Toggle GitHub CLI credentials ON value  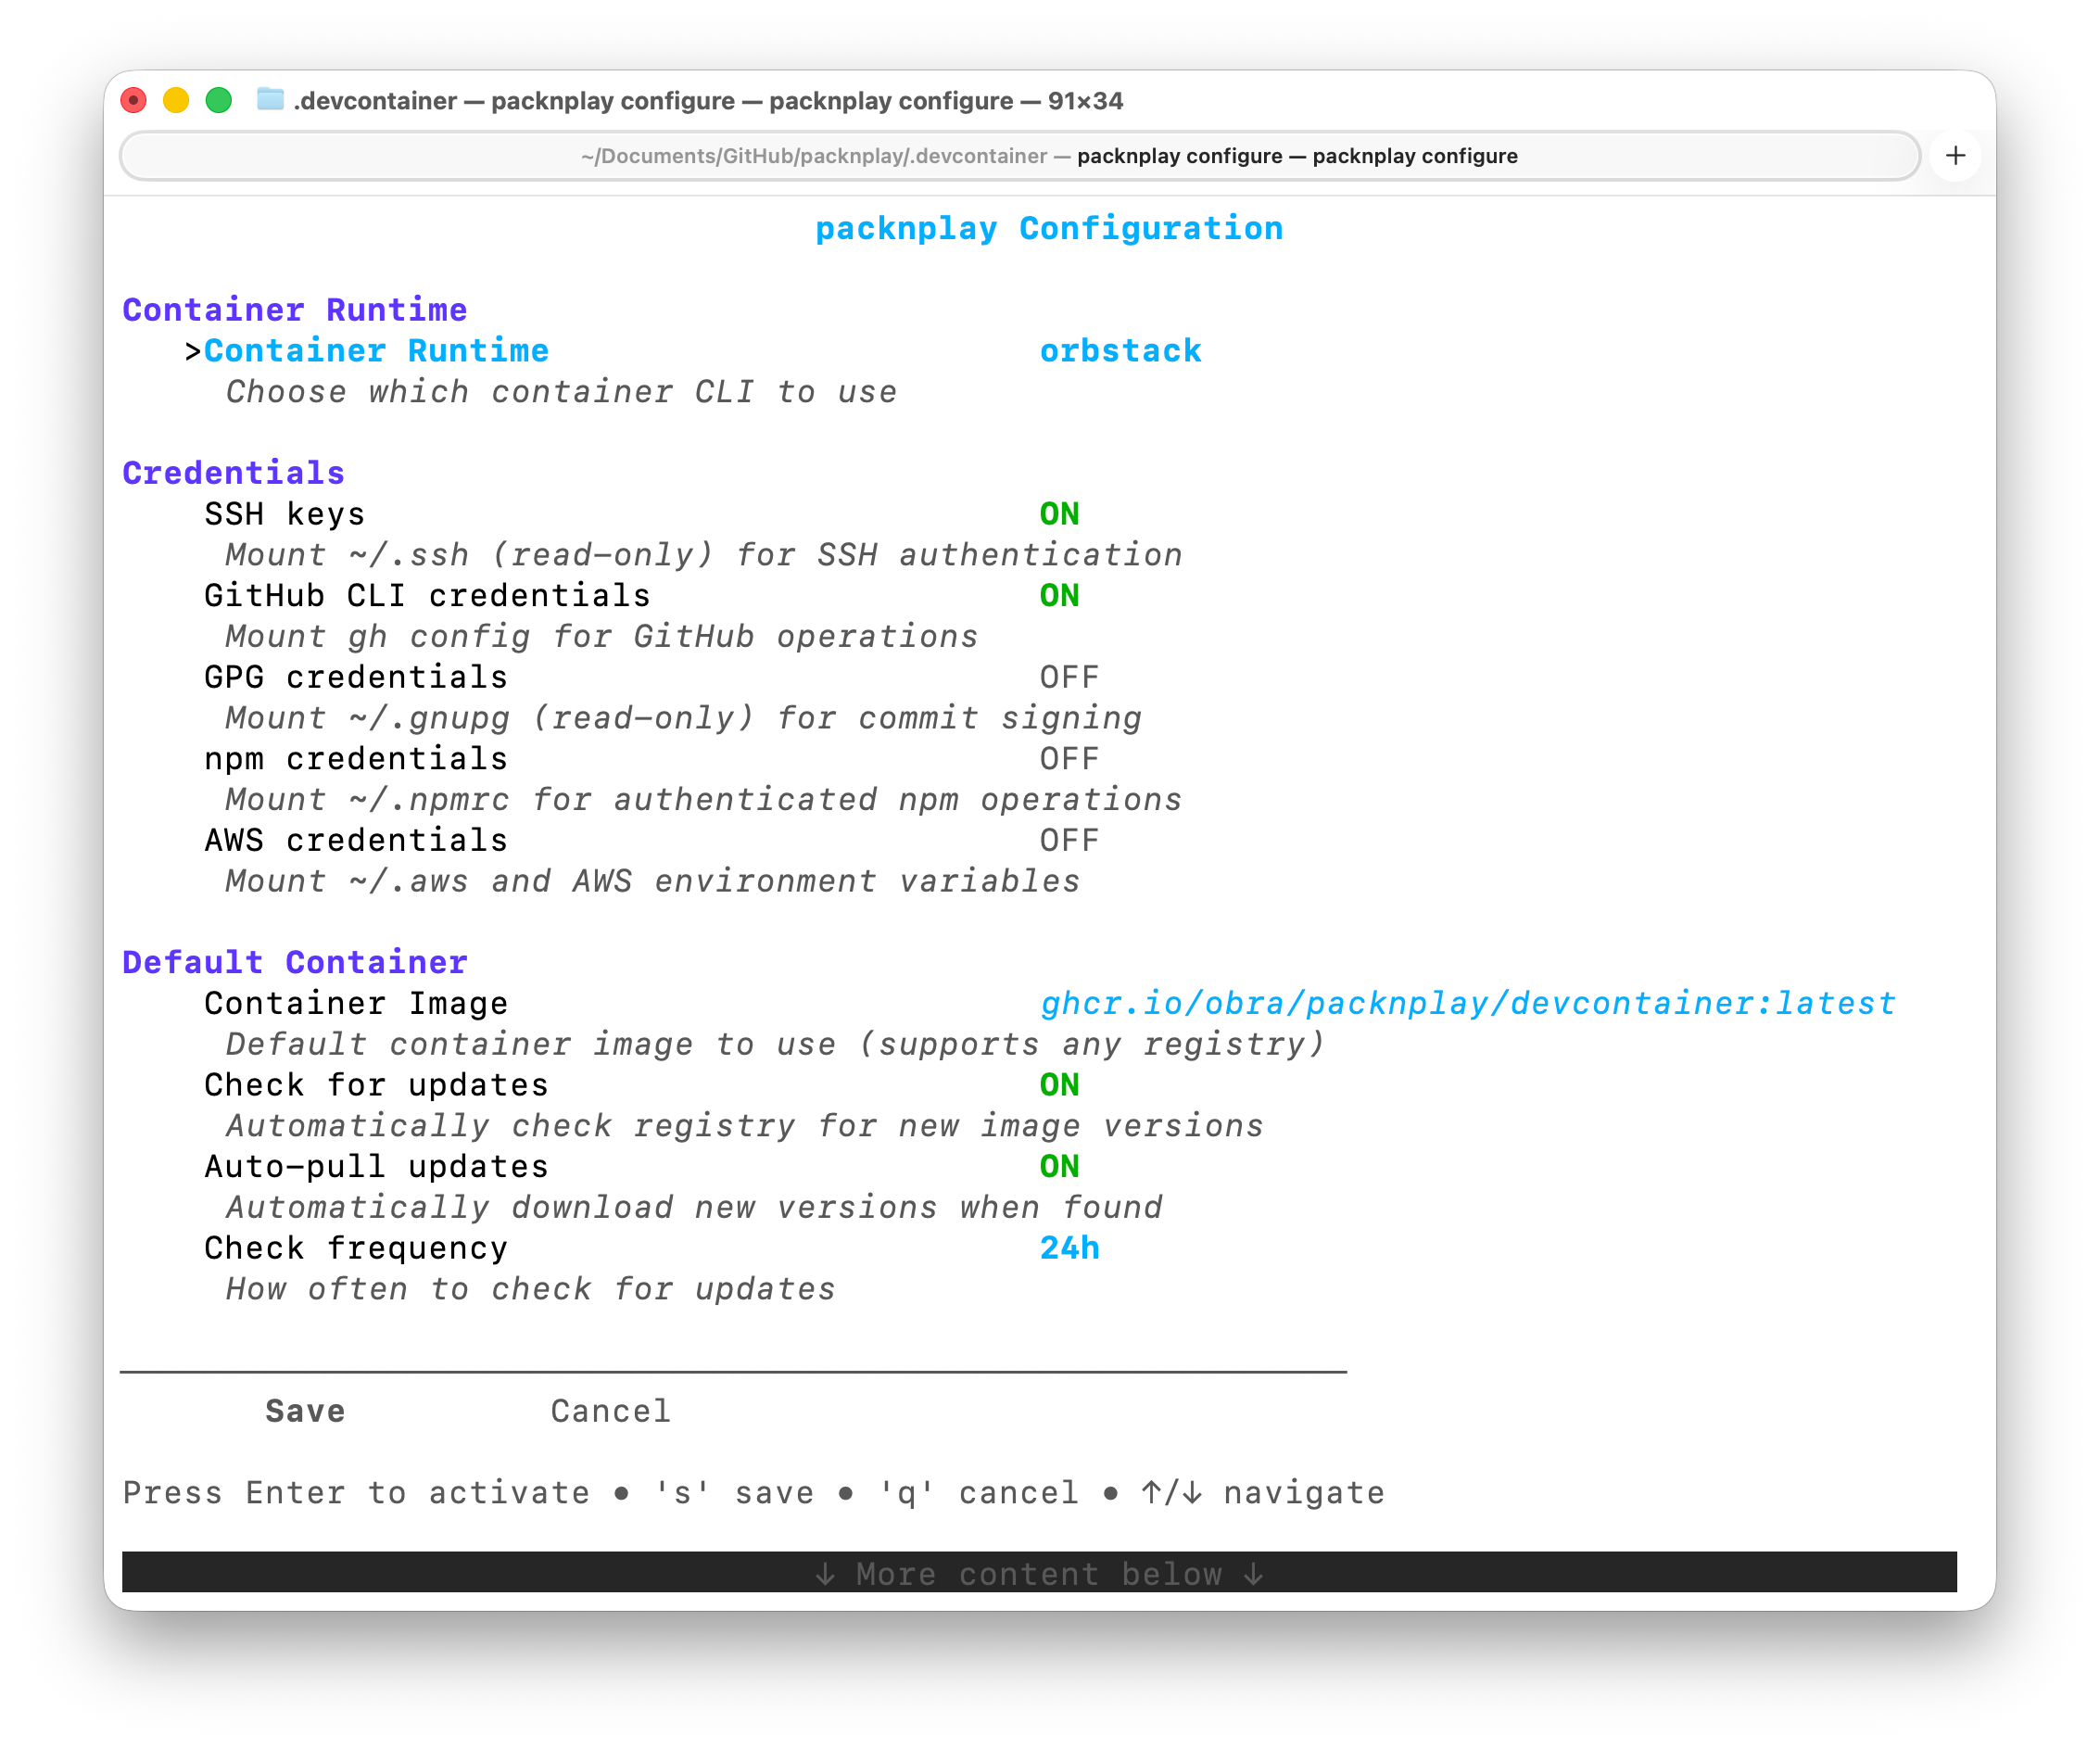pos(1059,596)
